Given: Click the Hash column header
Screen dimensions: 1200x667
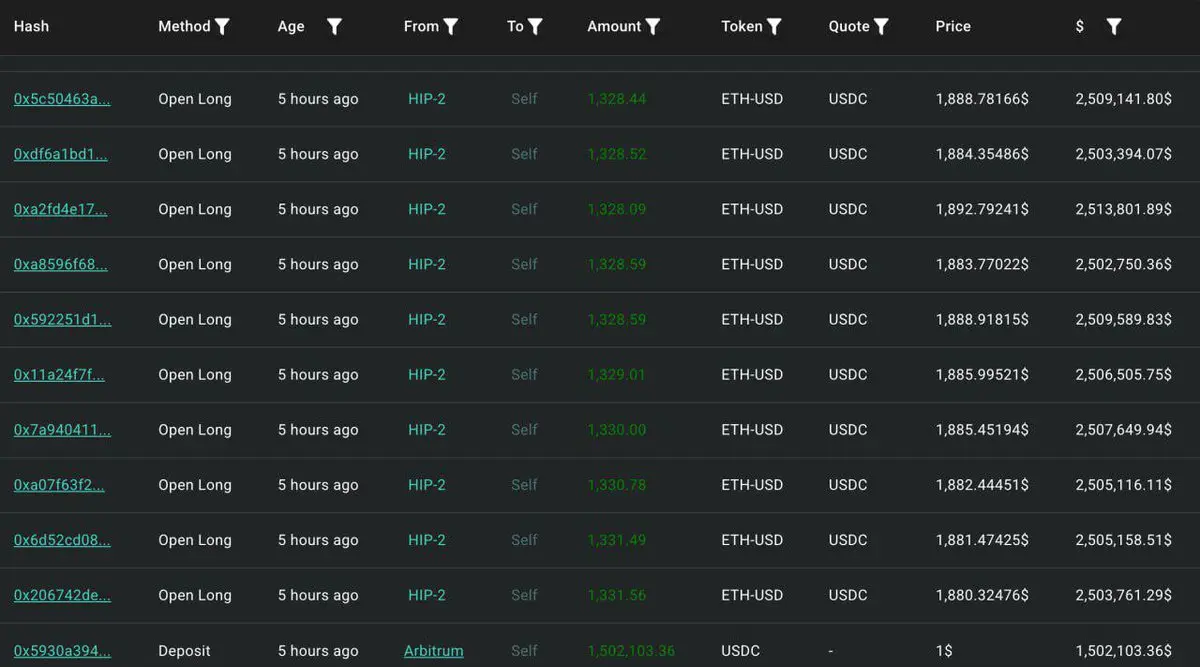Looking at the screenshot, I should tap(31, 26).
